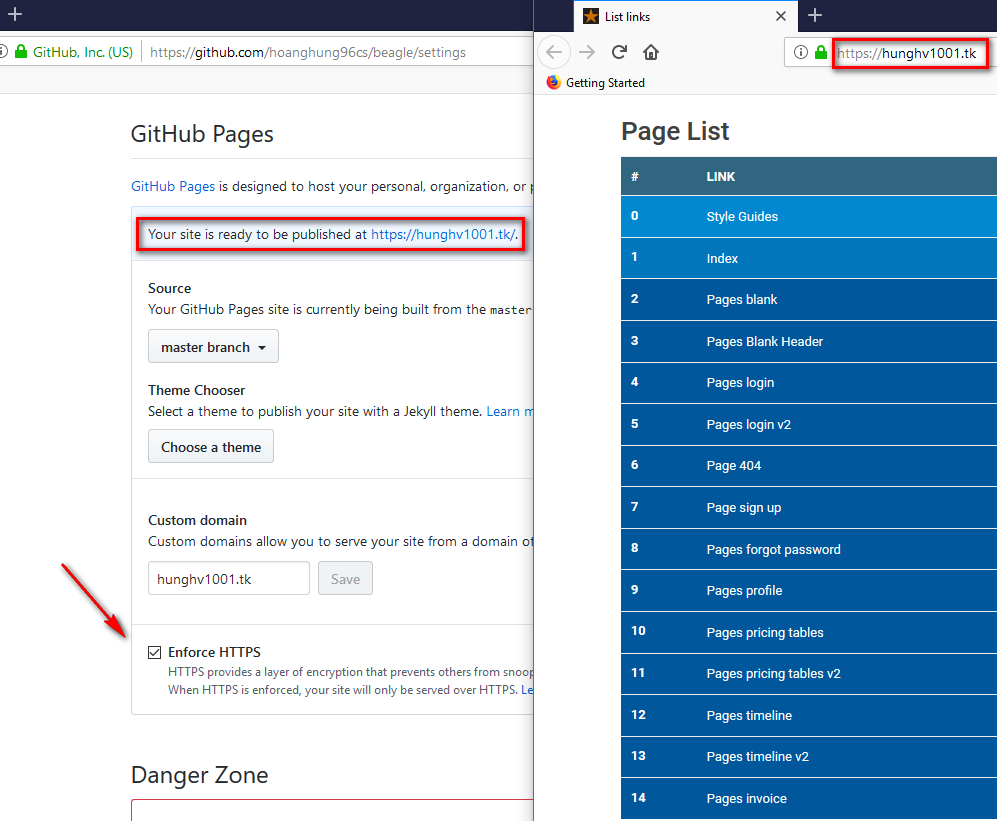997x821 pixels.
Task: Click the Enforce HTTPS label text
Action: pos(214,652)
